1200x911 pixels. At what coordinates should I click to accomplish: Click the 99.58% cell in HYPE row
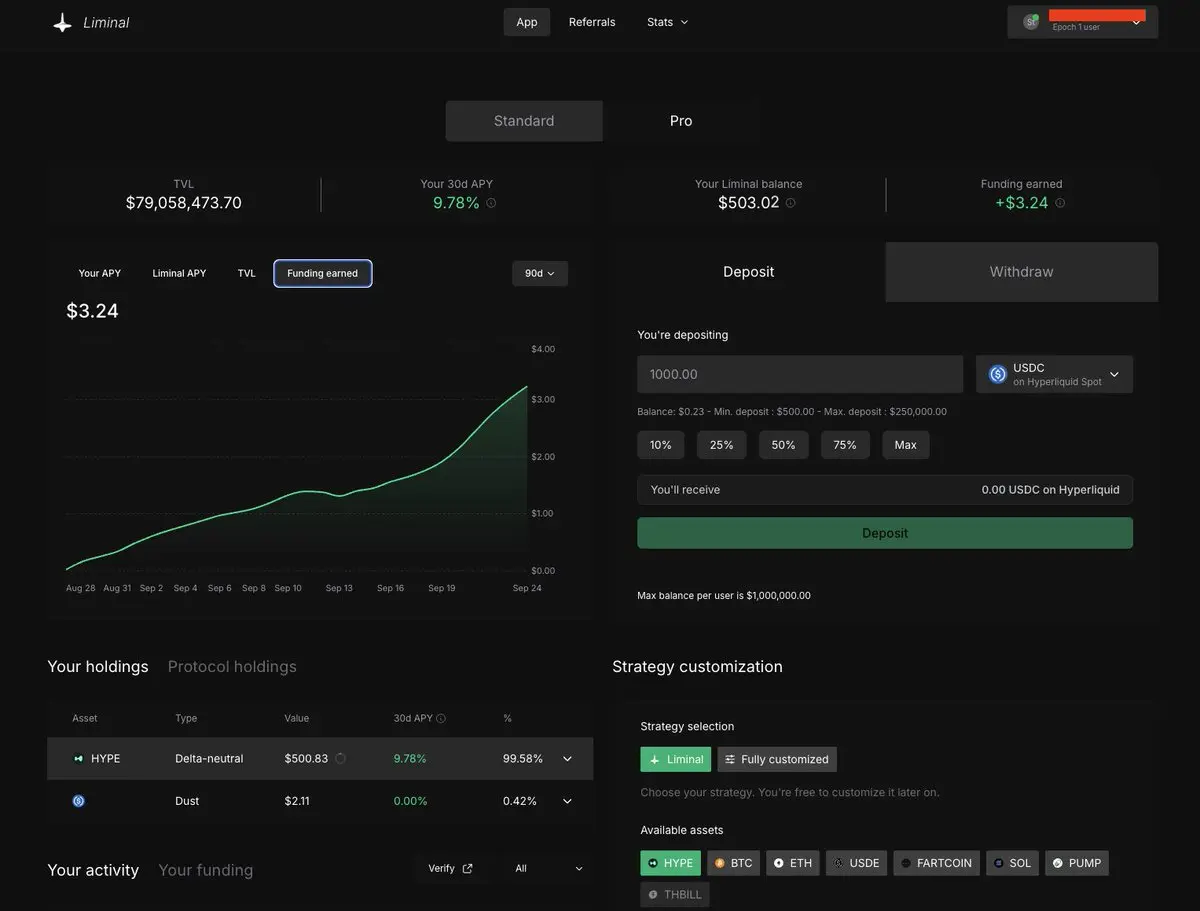point(523,759)
